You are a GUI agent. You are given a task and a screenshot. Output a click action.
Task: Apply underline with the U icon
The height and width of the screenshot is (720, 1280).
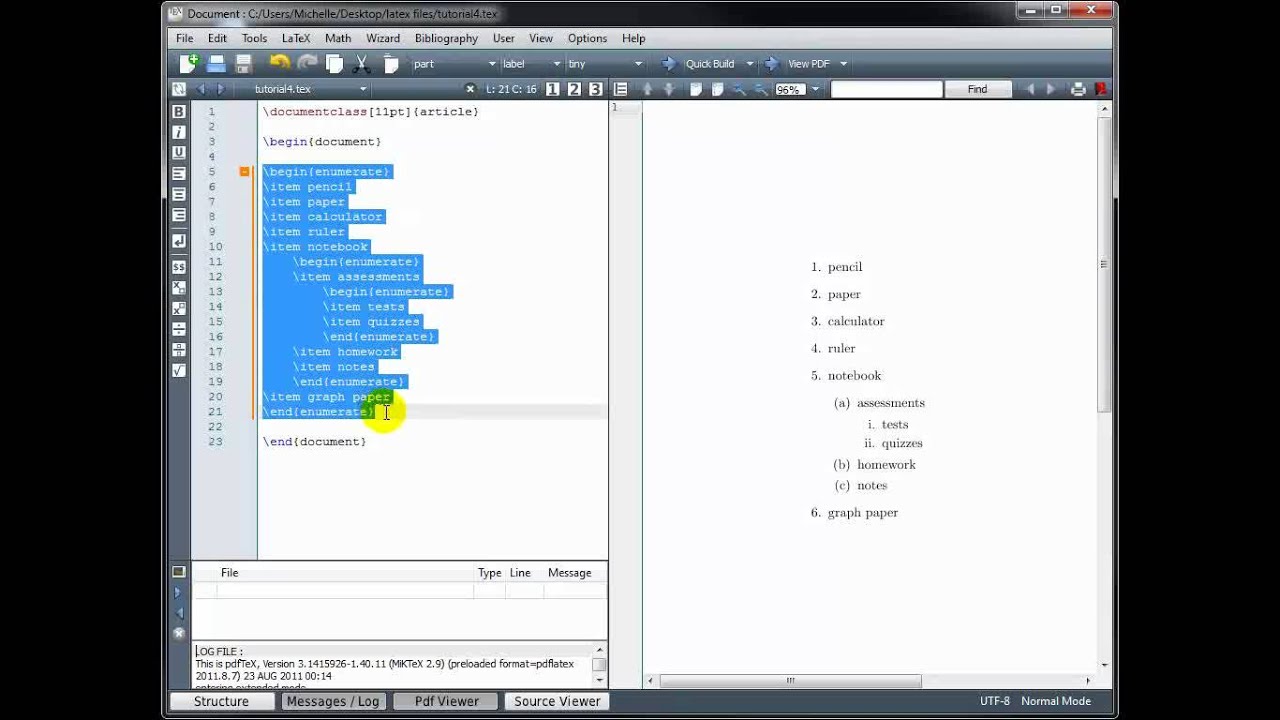click(x=179, y=153)
